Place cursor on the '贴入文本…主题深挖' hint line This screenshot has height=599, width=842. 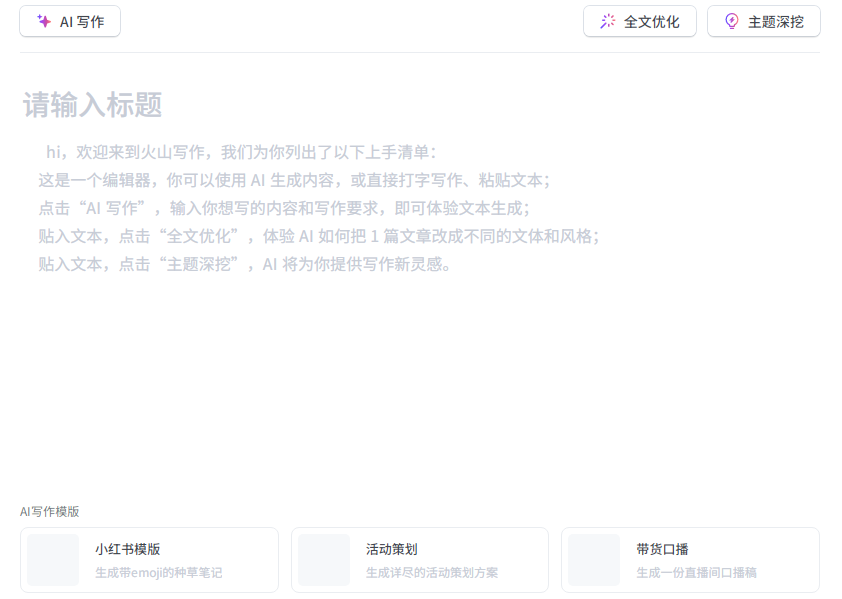click(x=246, y=264)
